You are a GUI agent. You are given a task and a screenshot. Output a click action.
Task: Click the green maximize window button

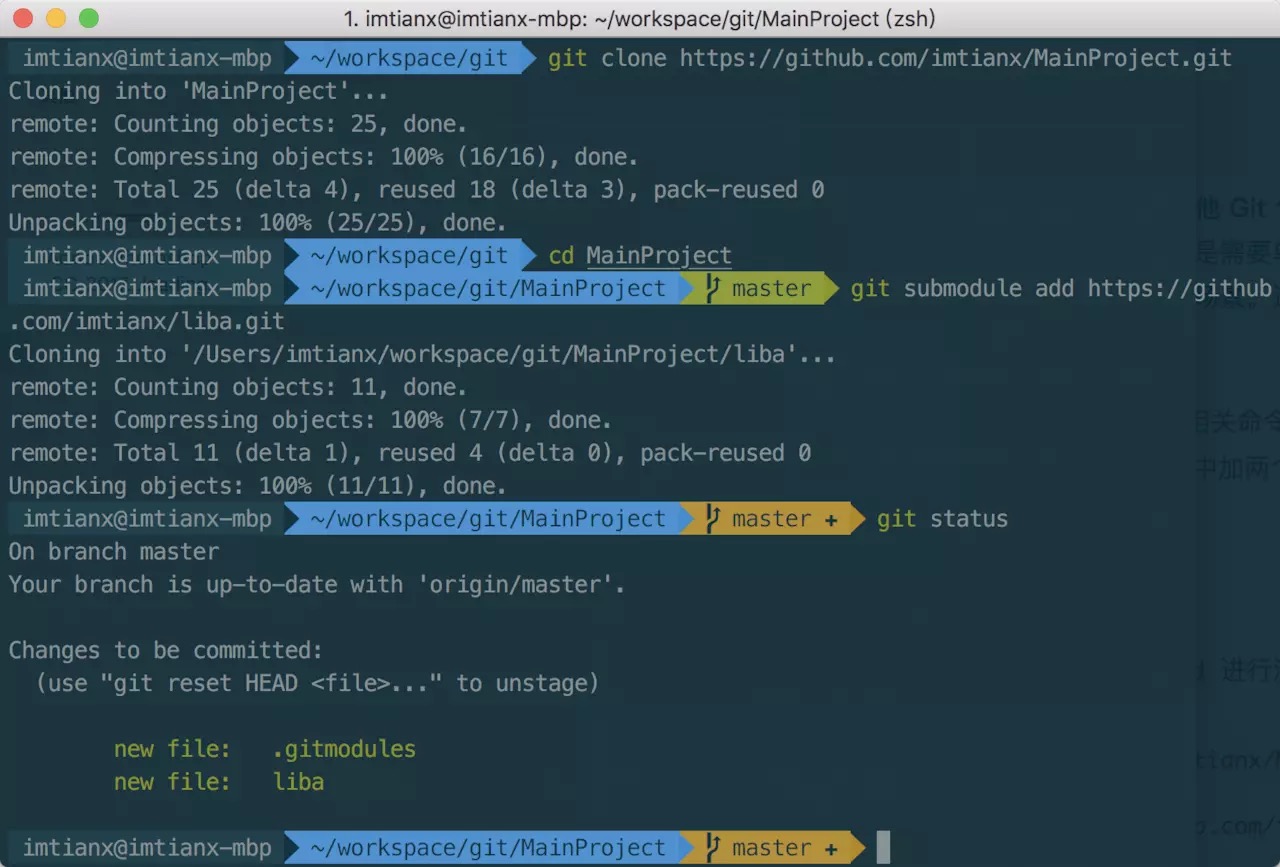coord(88,18)
